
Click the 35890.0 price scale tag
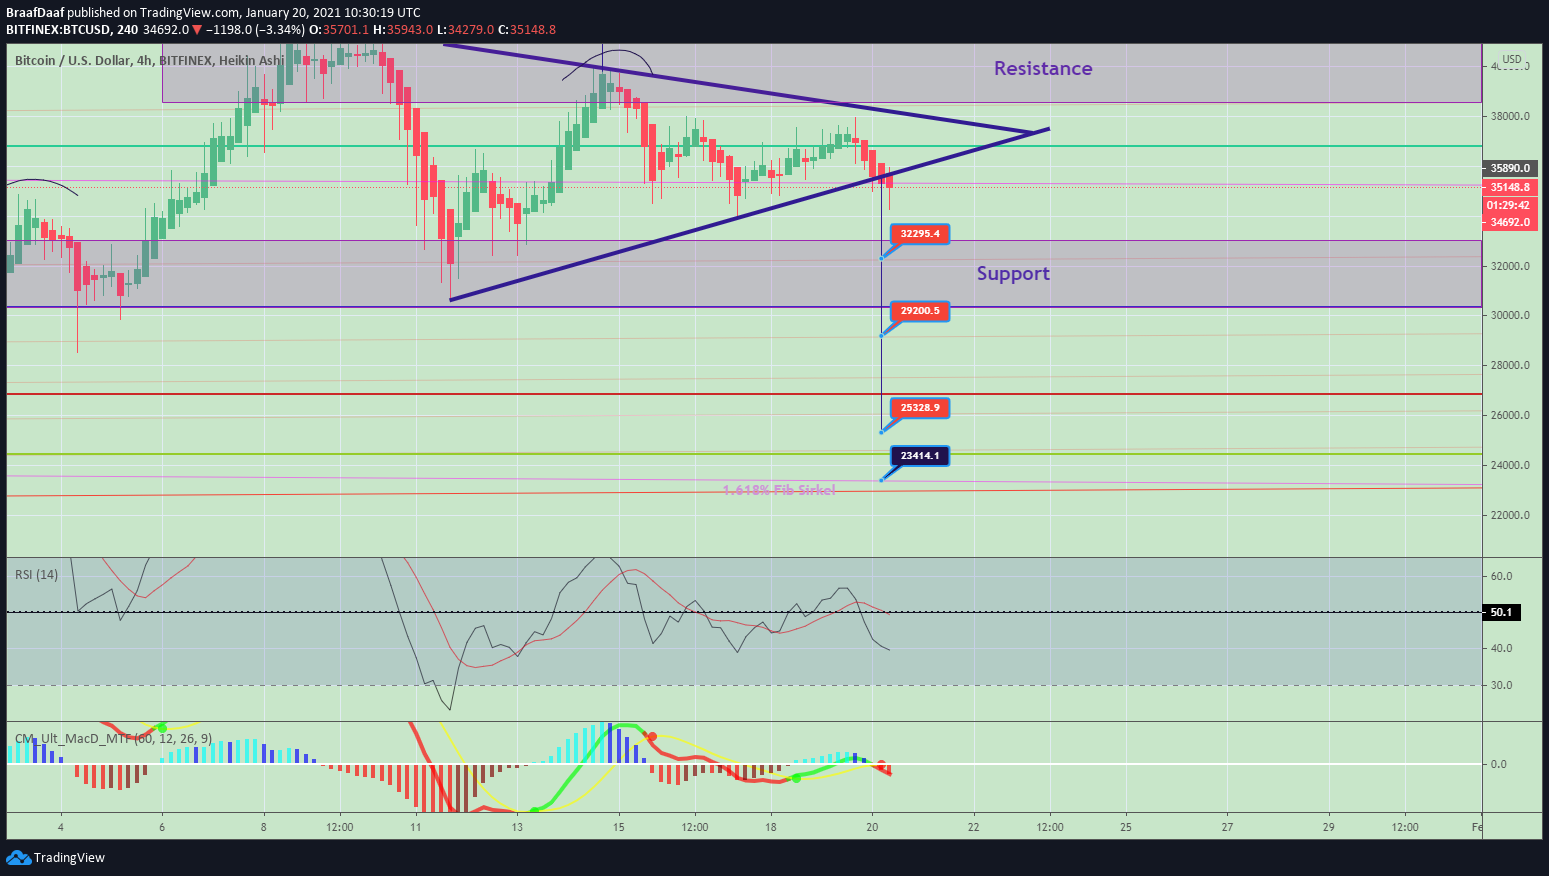pyautogui.click(x=1510, y=168)
